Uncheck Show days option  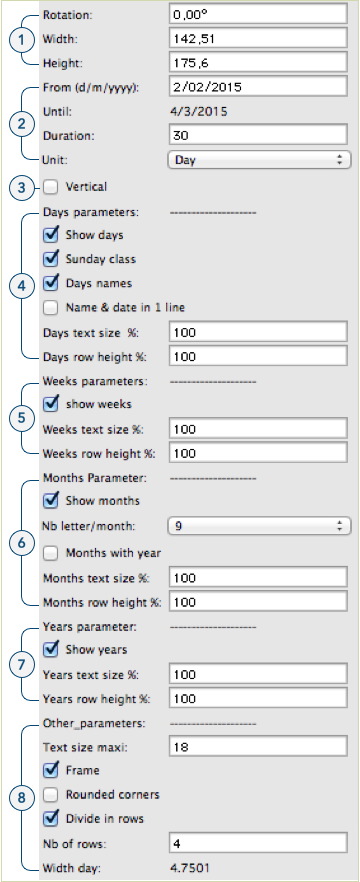51,235
